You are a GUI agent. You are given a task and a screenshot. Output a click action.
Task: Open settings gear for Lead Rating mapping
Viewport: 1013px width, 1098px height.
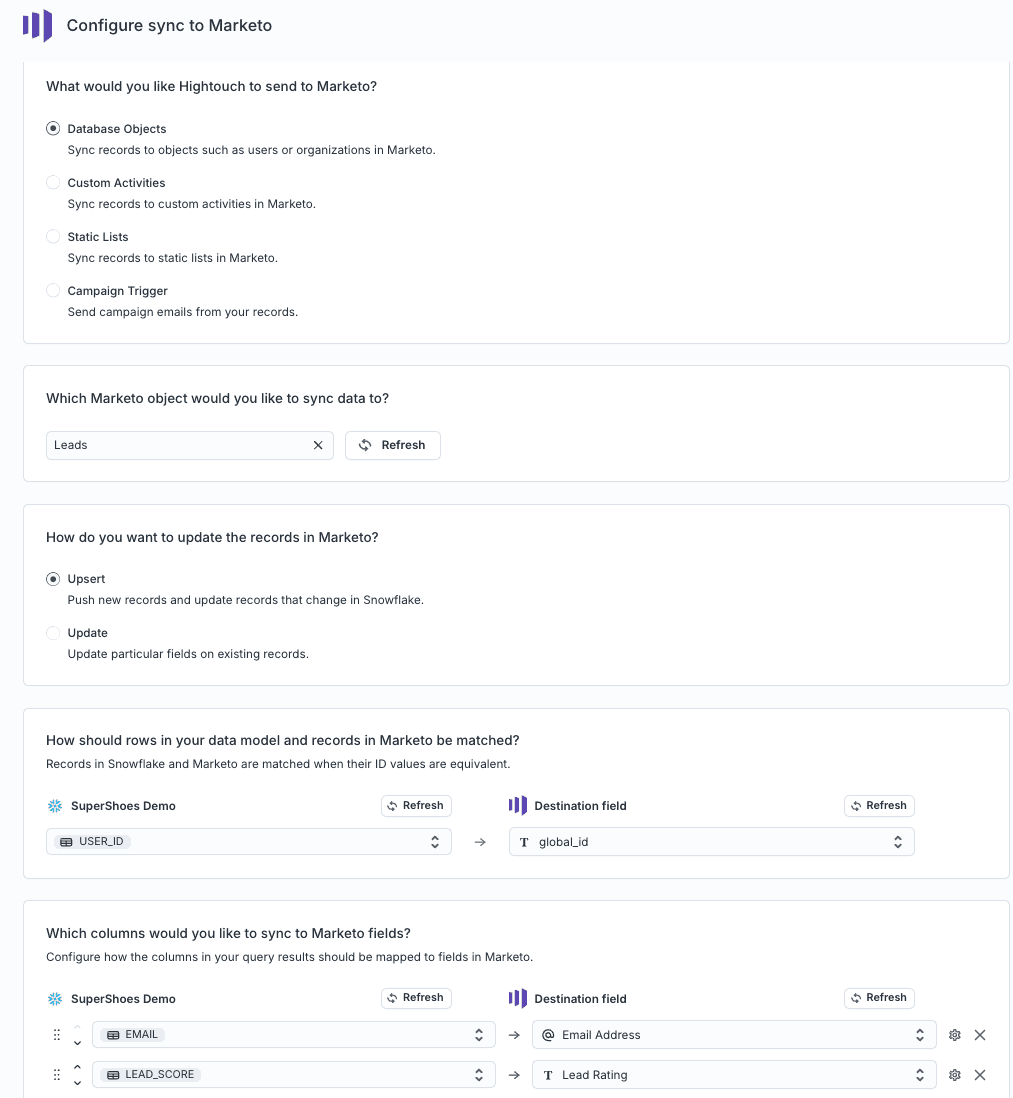(955, 1075)
